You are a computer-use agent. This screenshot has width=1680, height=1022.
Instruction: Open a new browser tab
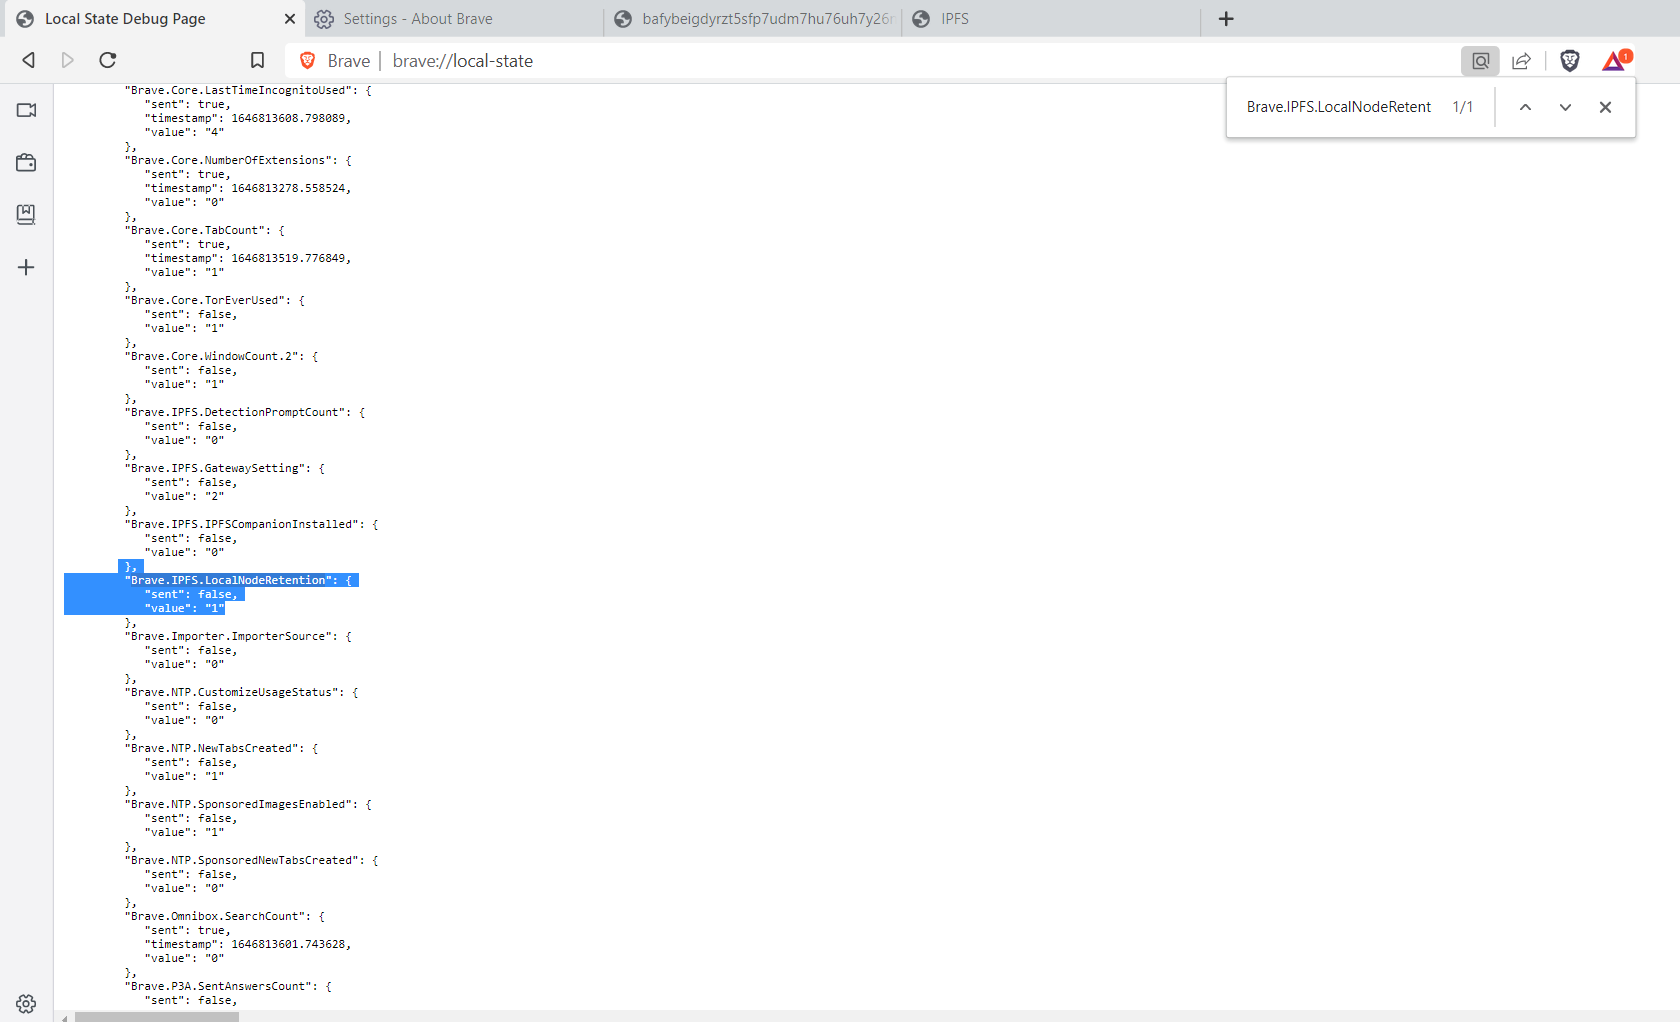pyautogui.click(x=1226, y=18)
